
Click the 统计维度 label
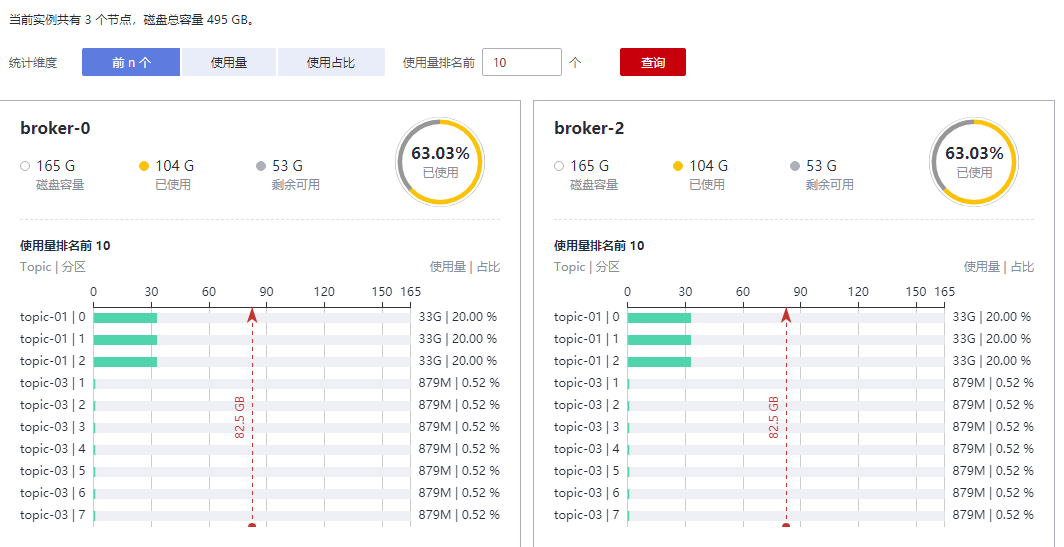33,62
